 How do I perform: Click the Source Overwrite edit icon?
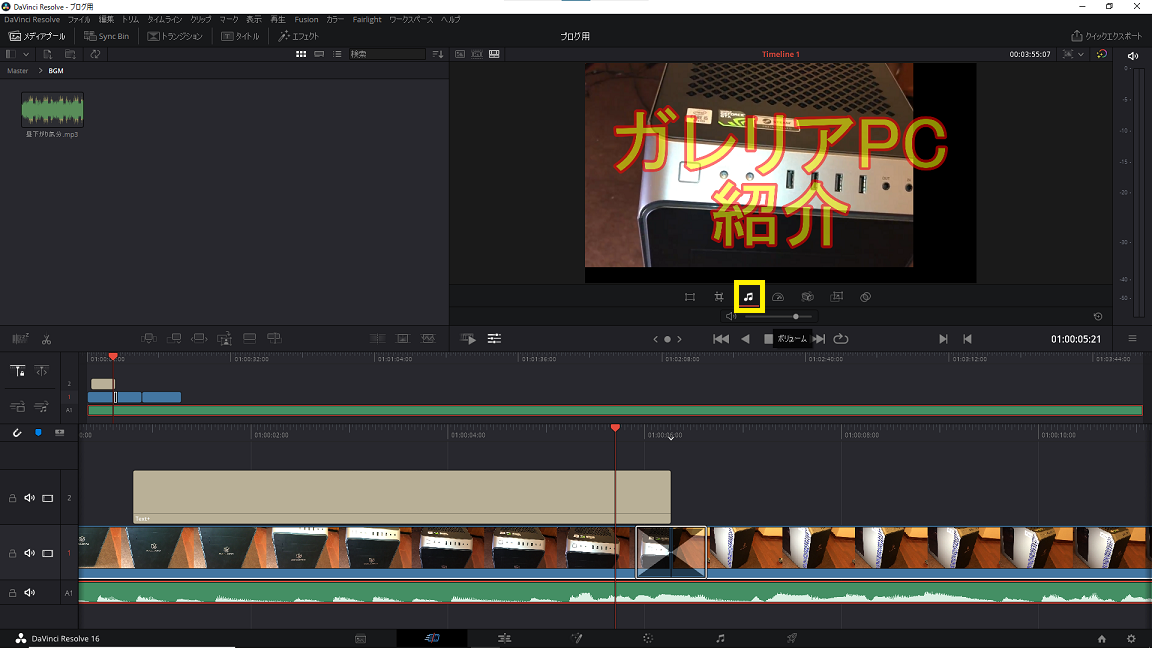(274, 338)
